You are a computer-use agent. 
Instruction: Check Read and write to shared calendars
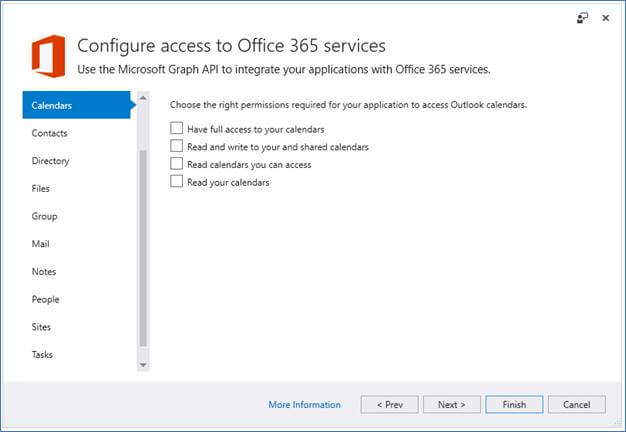(176, 146)
